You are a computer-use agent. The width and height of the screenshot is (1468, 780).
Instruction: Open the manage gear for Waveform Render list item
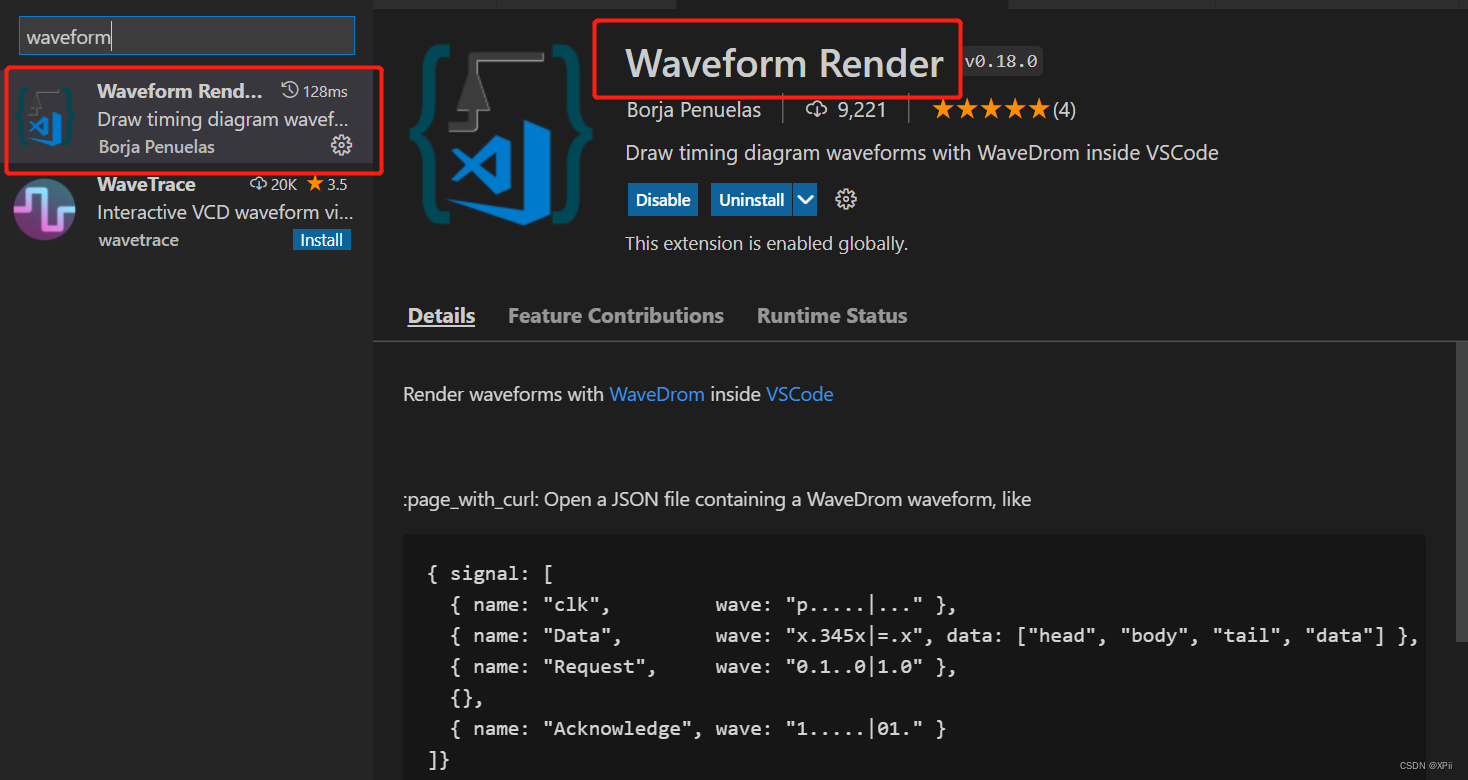point(341,146)
